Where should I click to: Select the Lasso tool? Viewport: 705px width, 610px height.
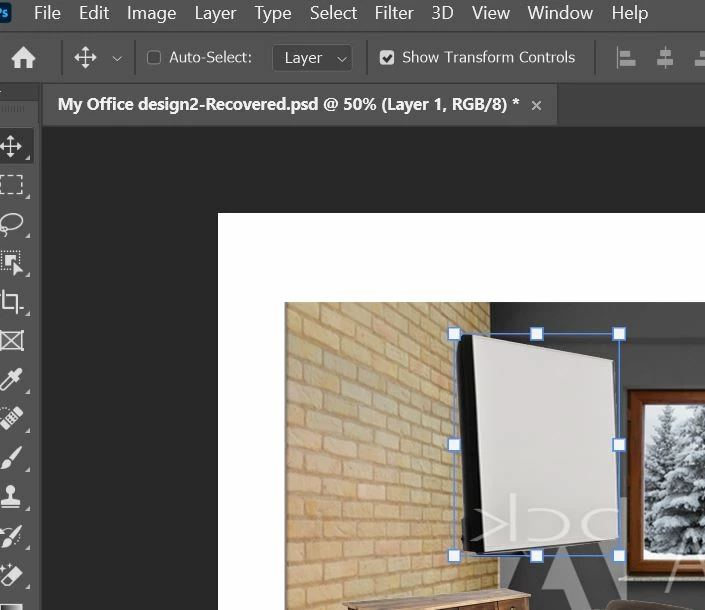pyautogui.click(x=11, y=224)
